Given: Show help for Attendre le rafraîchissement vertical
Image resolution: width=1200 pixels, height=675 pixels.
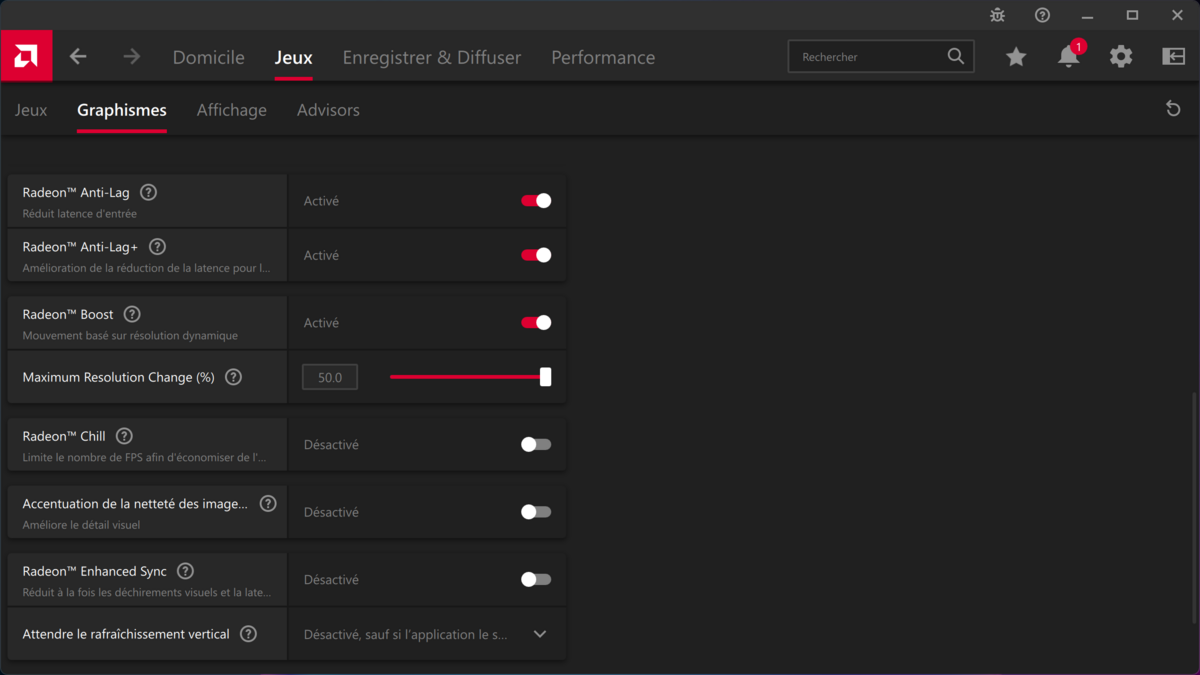Looking at the screenshot, I should [248, 634].
